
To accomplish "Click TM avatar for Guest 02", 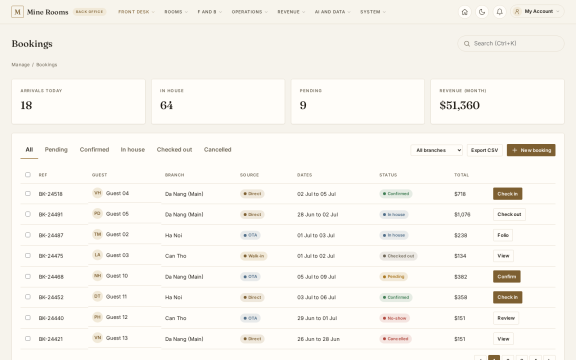I will 97,234.
